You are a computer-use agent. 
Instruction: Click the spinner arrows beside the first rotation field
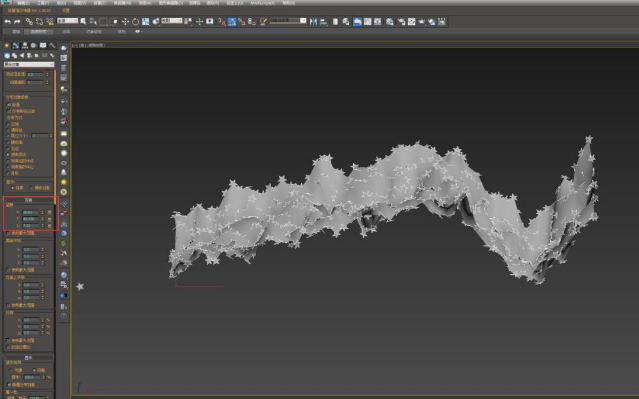(42, 212)
